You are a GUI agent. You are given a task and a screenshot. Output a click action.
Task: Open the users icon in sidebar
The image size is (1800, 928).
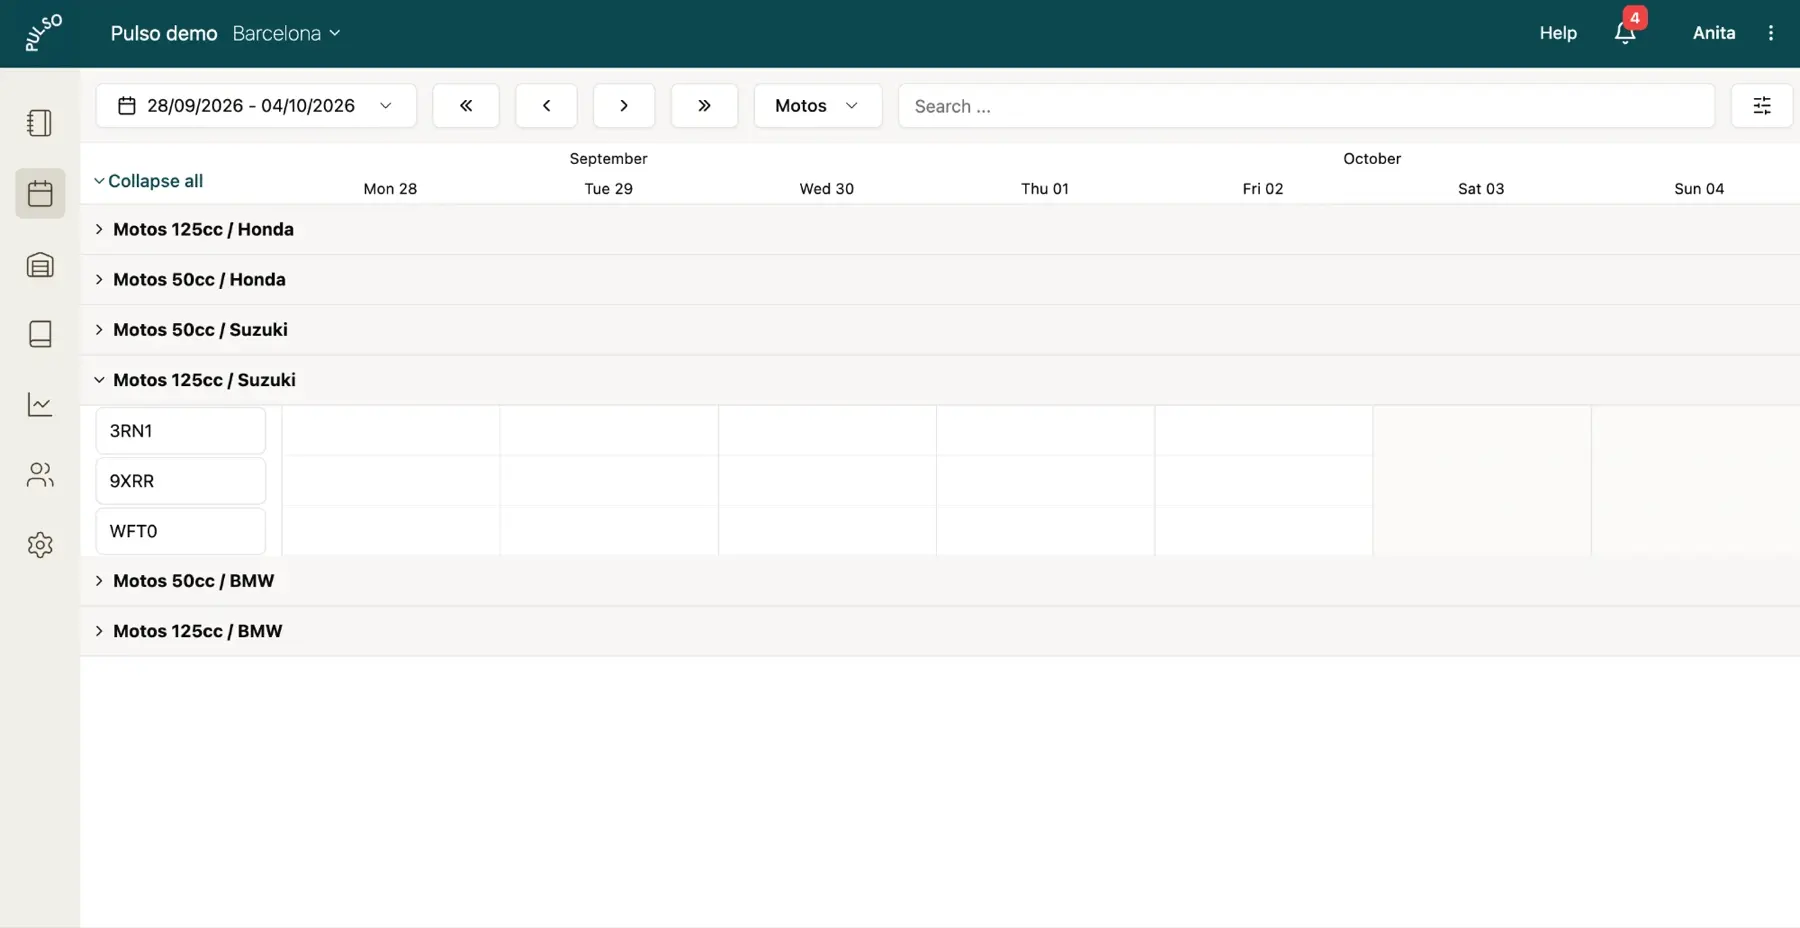[x=40, y=475]
